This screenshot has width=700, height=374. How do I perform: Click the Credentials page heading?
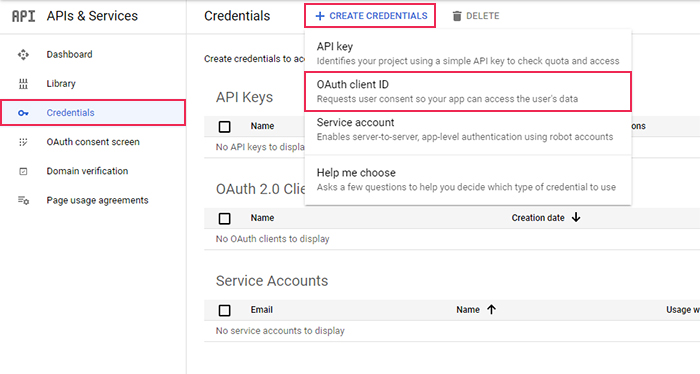point(237,16)
